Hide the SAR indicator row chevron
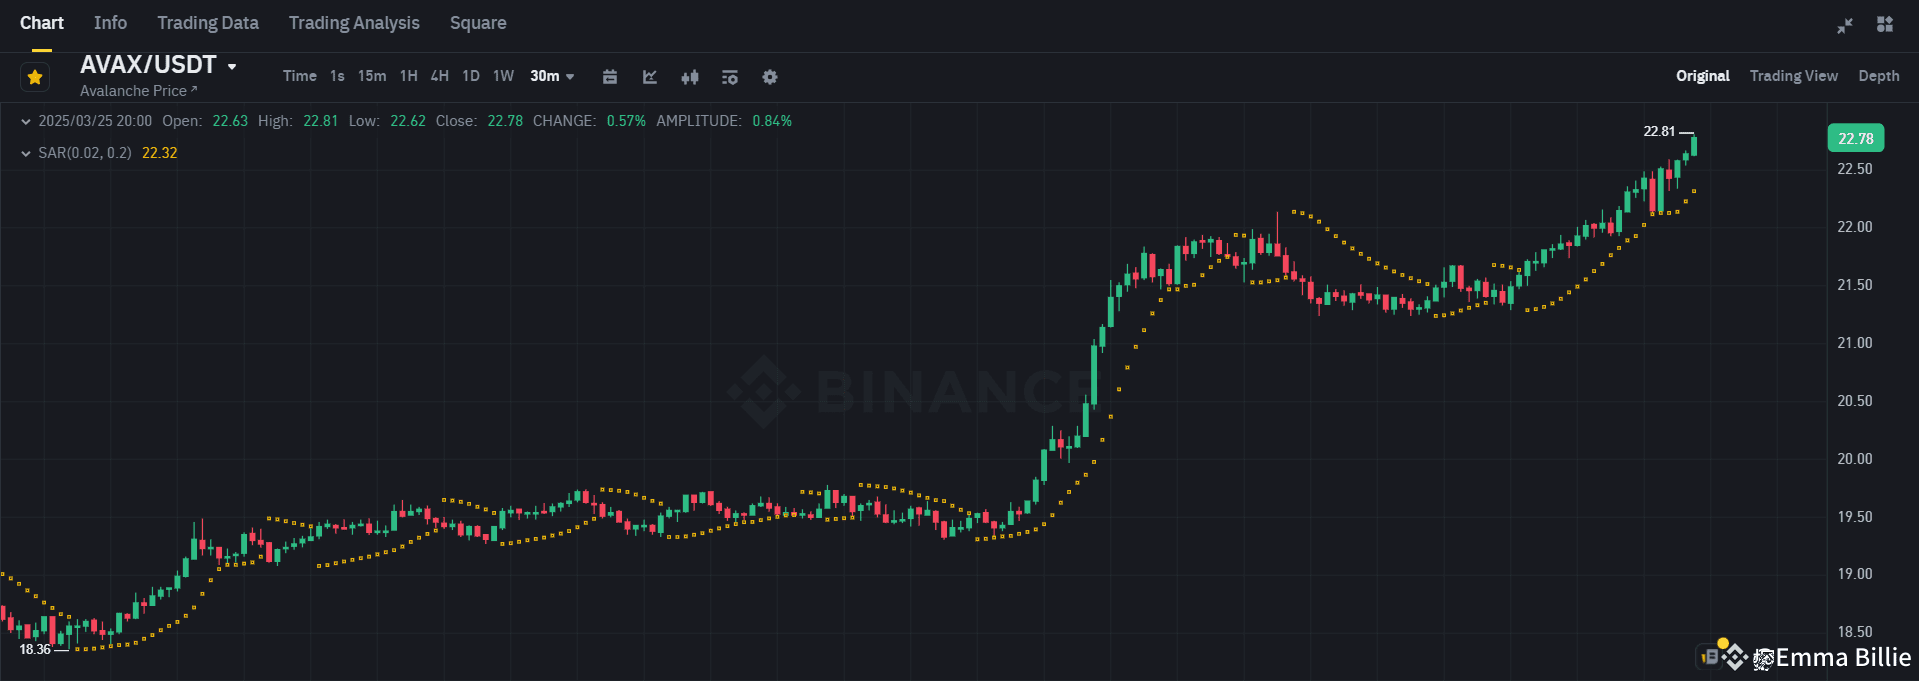 coord(24,152)
